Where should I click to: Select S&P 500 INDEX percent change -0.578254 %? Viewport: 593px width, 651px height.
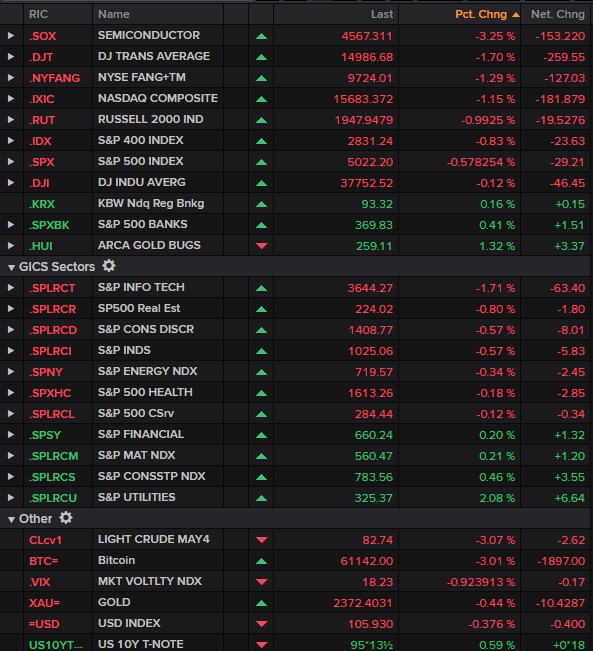[x=481, y=162]
